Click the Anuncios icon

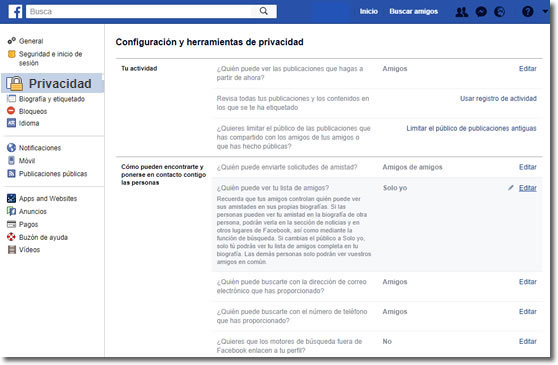tap(11, 211)
